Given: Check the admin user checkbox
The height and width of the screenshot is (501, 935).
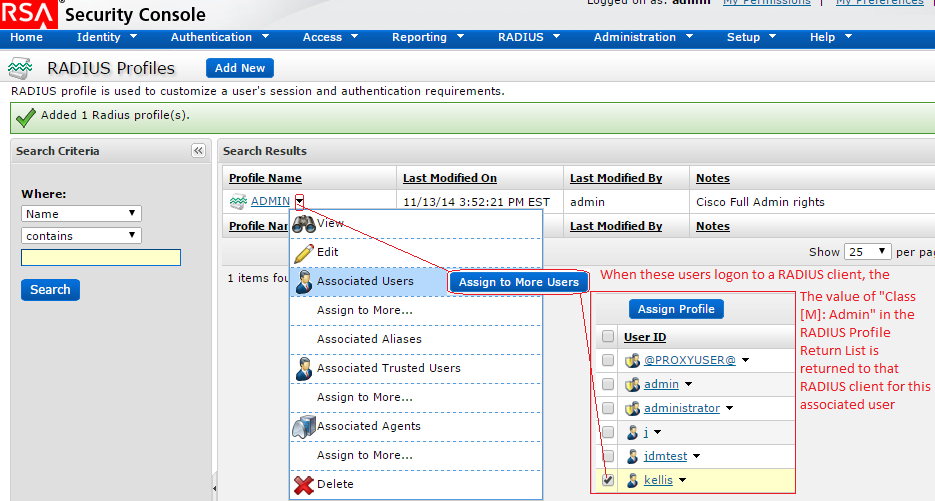Looking at the screenshot, I should point(608,384).
